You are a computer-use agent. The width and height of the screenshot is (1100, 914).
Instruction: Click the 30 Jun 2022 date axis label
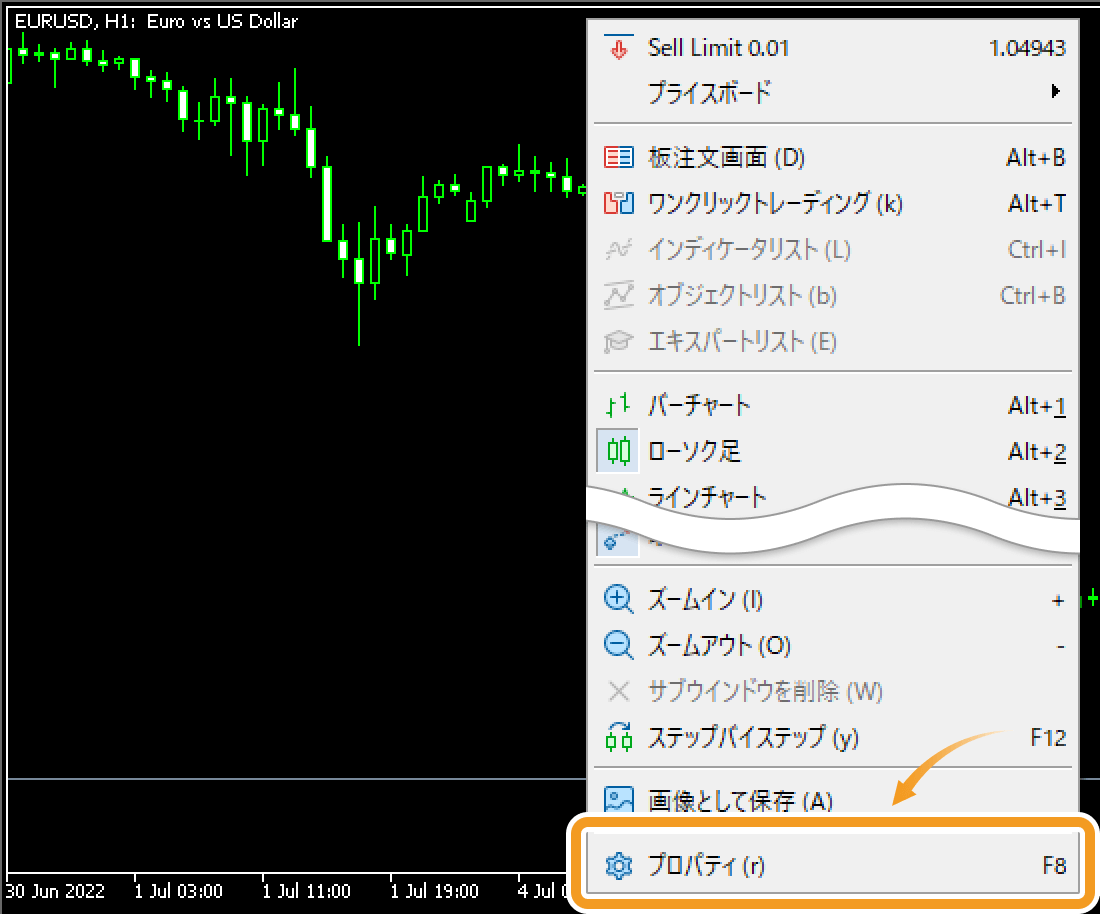coord(55,892)
